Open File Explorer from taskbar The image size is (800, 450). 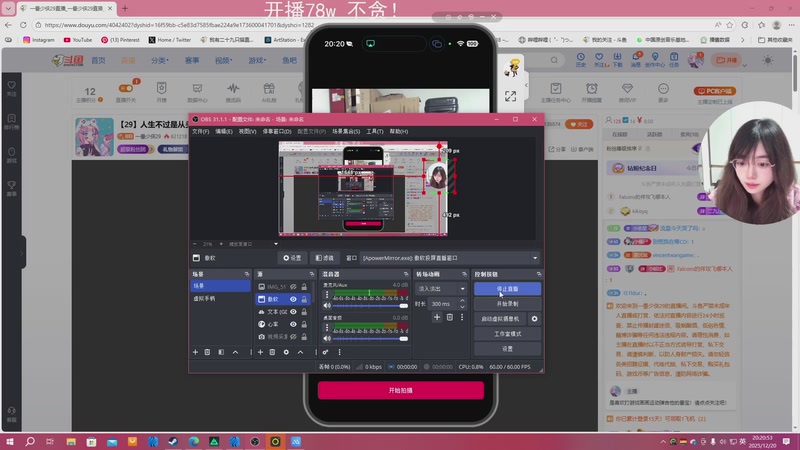point(71,441)
